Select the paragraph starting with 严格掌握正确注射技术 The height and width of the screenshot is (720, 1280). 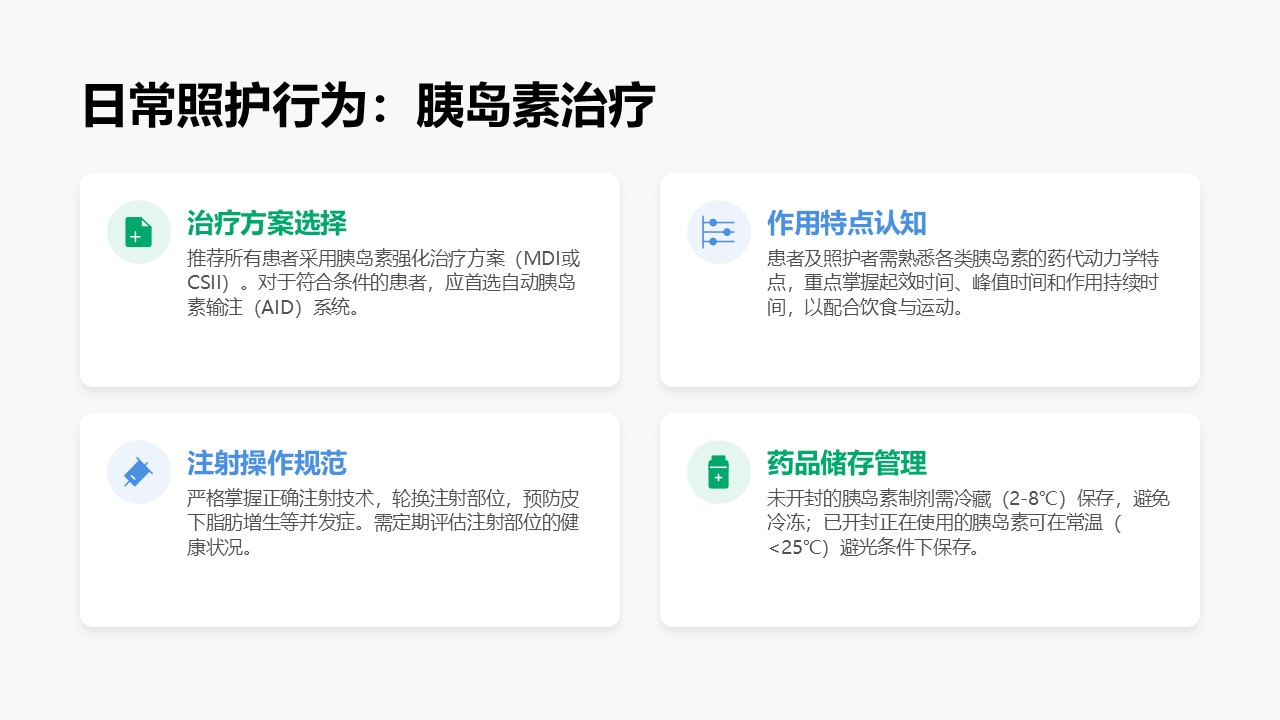(x=383, y=522)
